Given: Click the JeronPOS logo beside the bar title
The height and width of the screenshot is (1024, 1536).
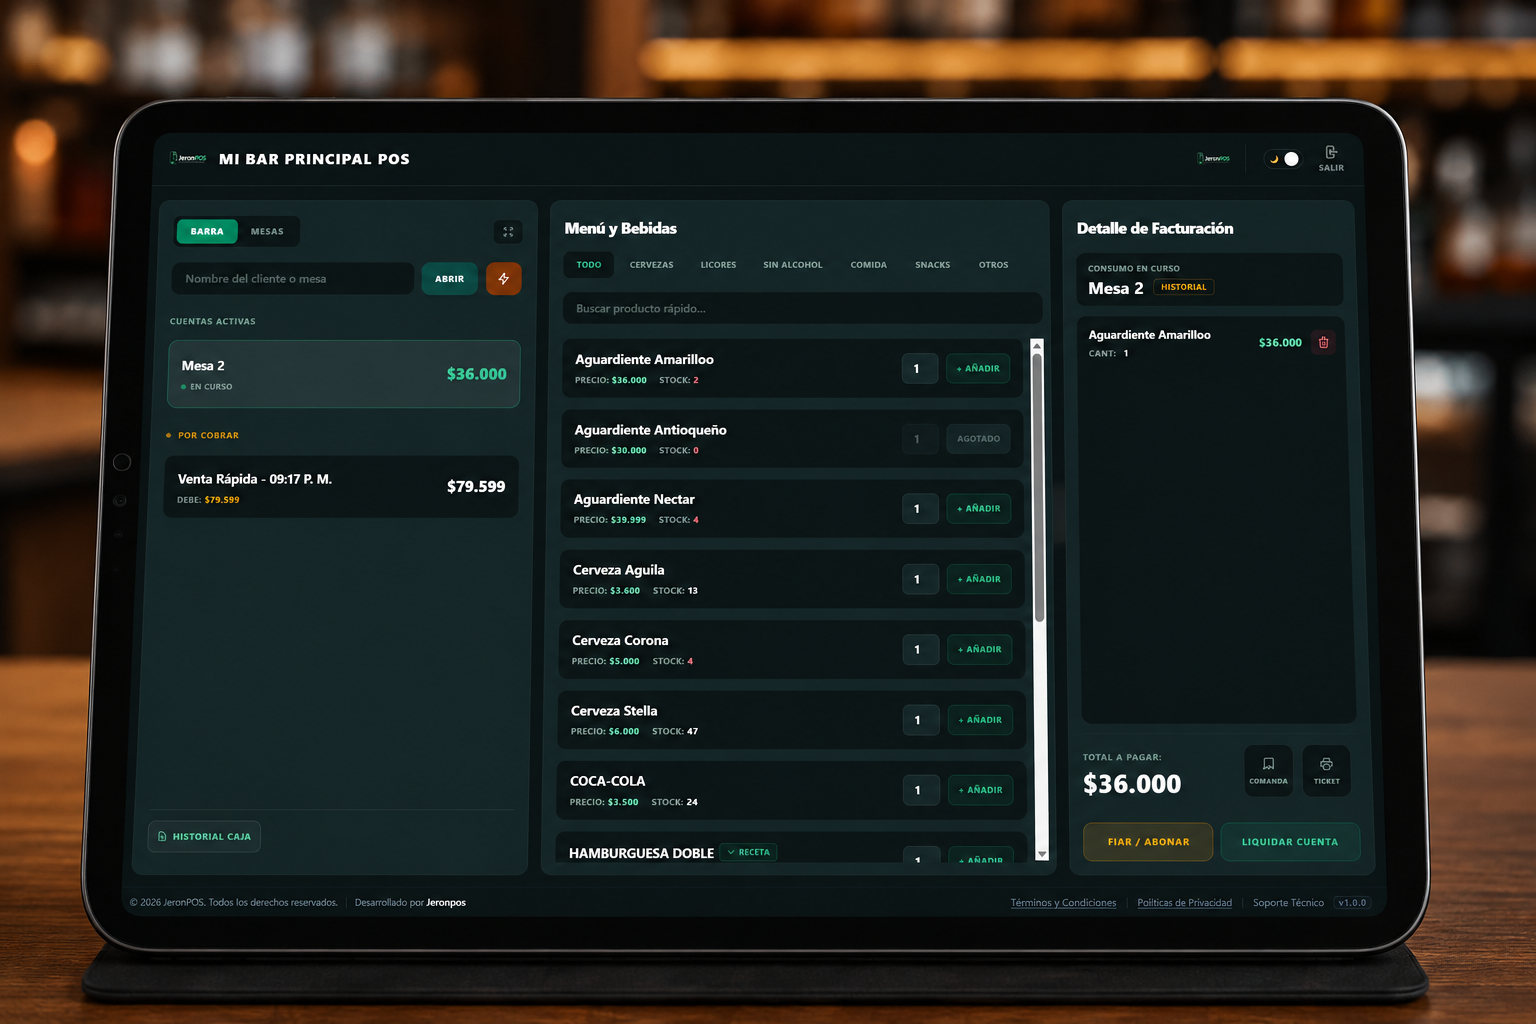Looking at the screenshot, I should click(188, 158).
